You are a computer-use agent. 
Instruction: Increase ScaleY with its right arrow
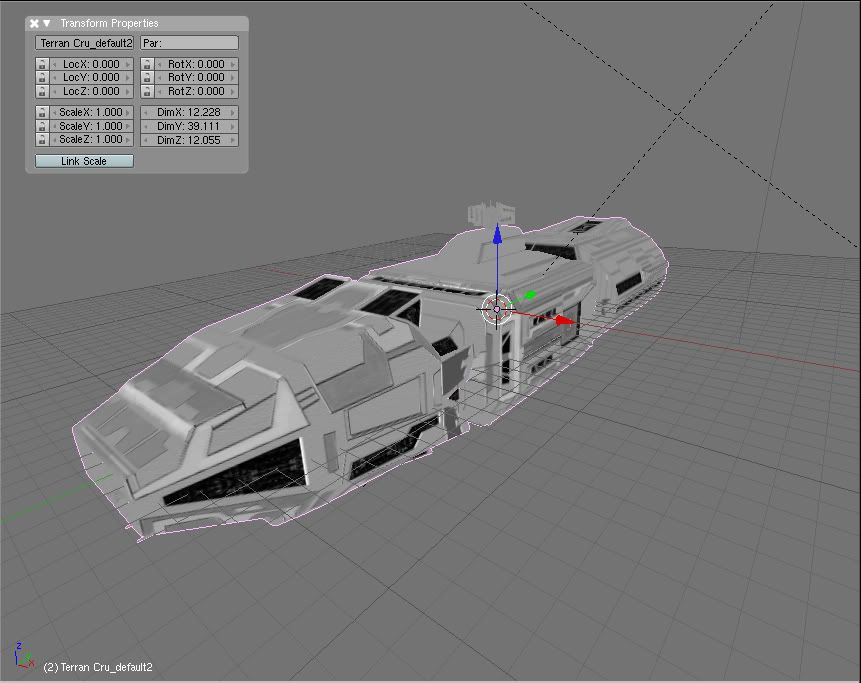click(128, 126)
